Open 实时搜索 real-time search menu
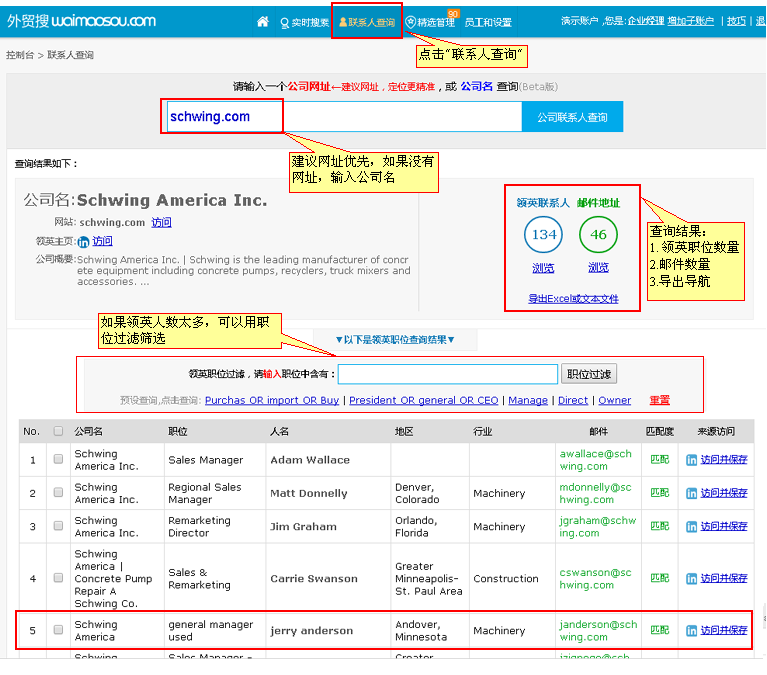The height and width of the screenshot is (675, 767). click(304, 22)
